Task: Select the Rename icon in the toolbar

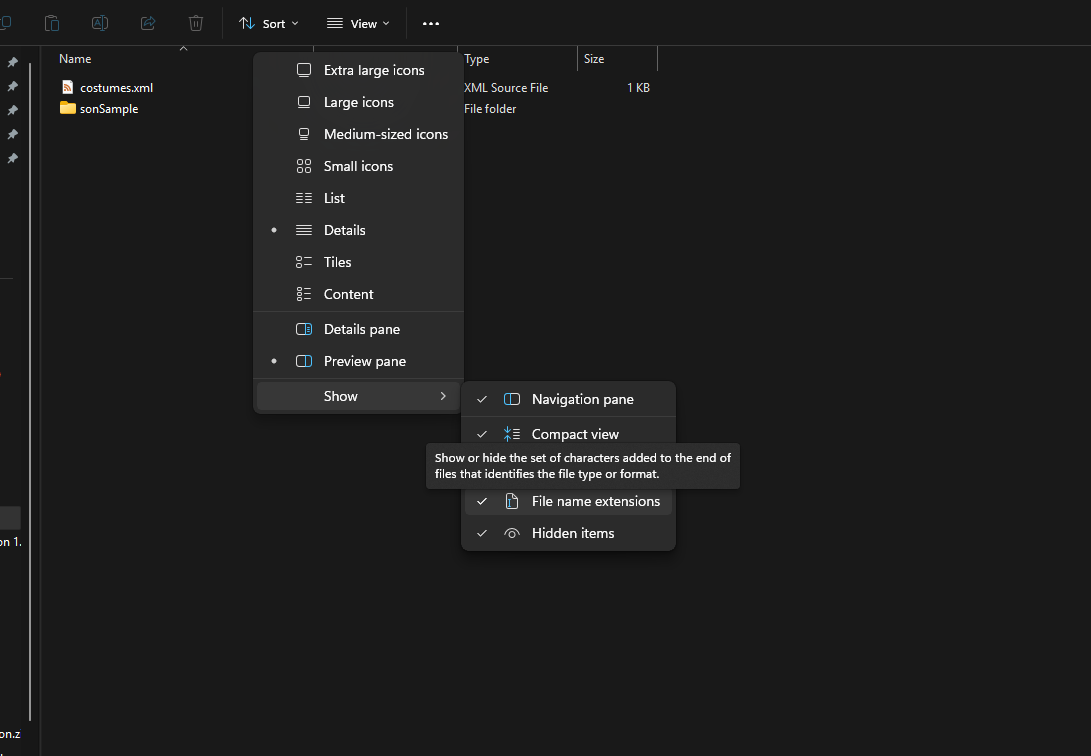Action: point(100,23)
